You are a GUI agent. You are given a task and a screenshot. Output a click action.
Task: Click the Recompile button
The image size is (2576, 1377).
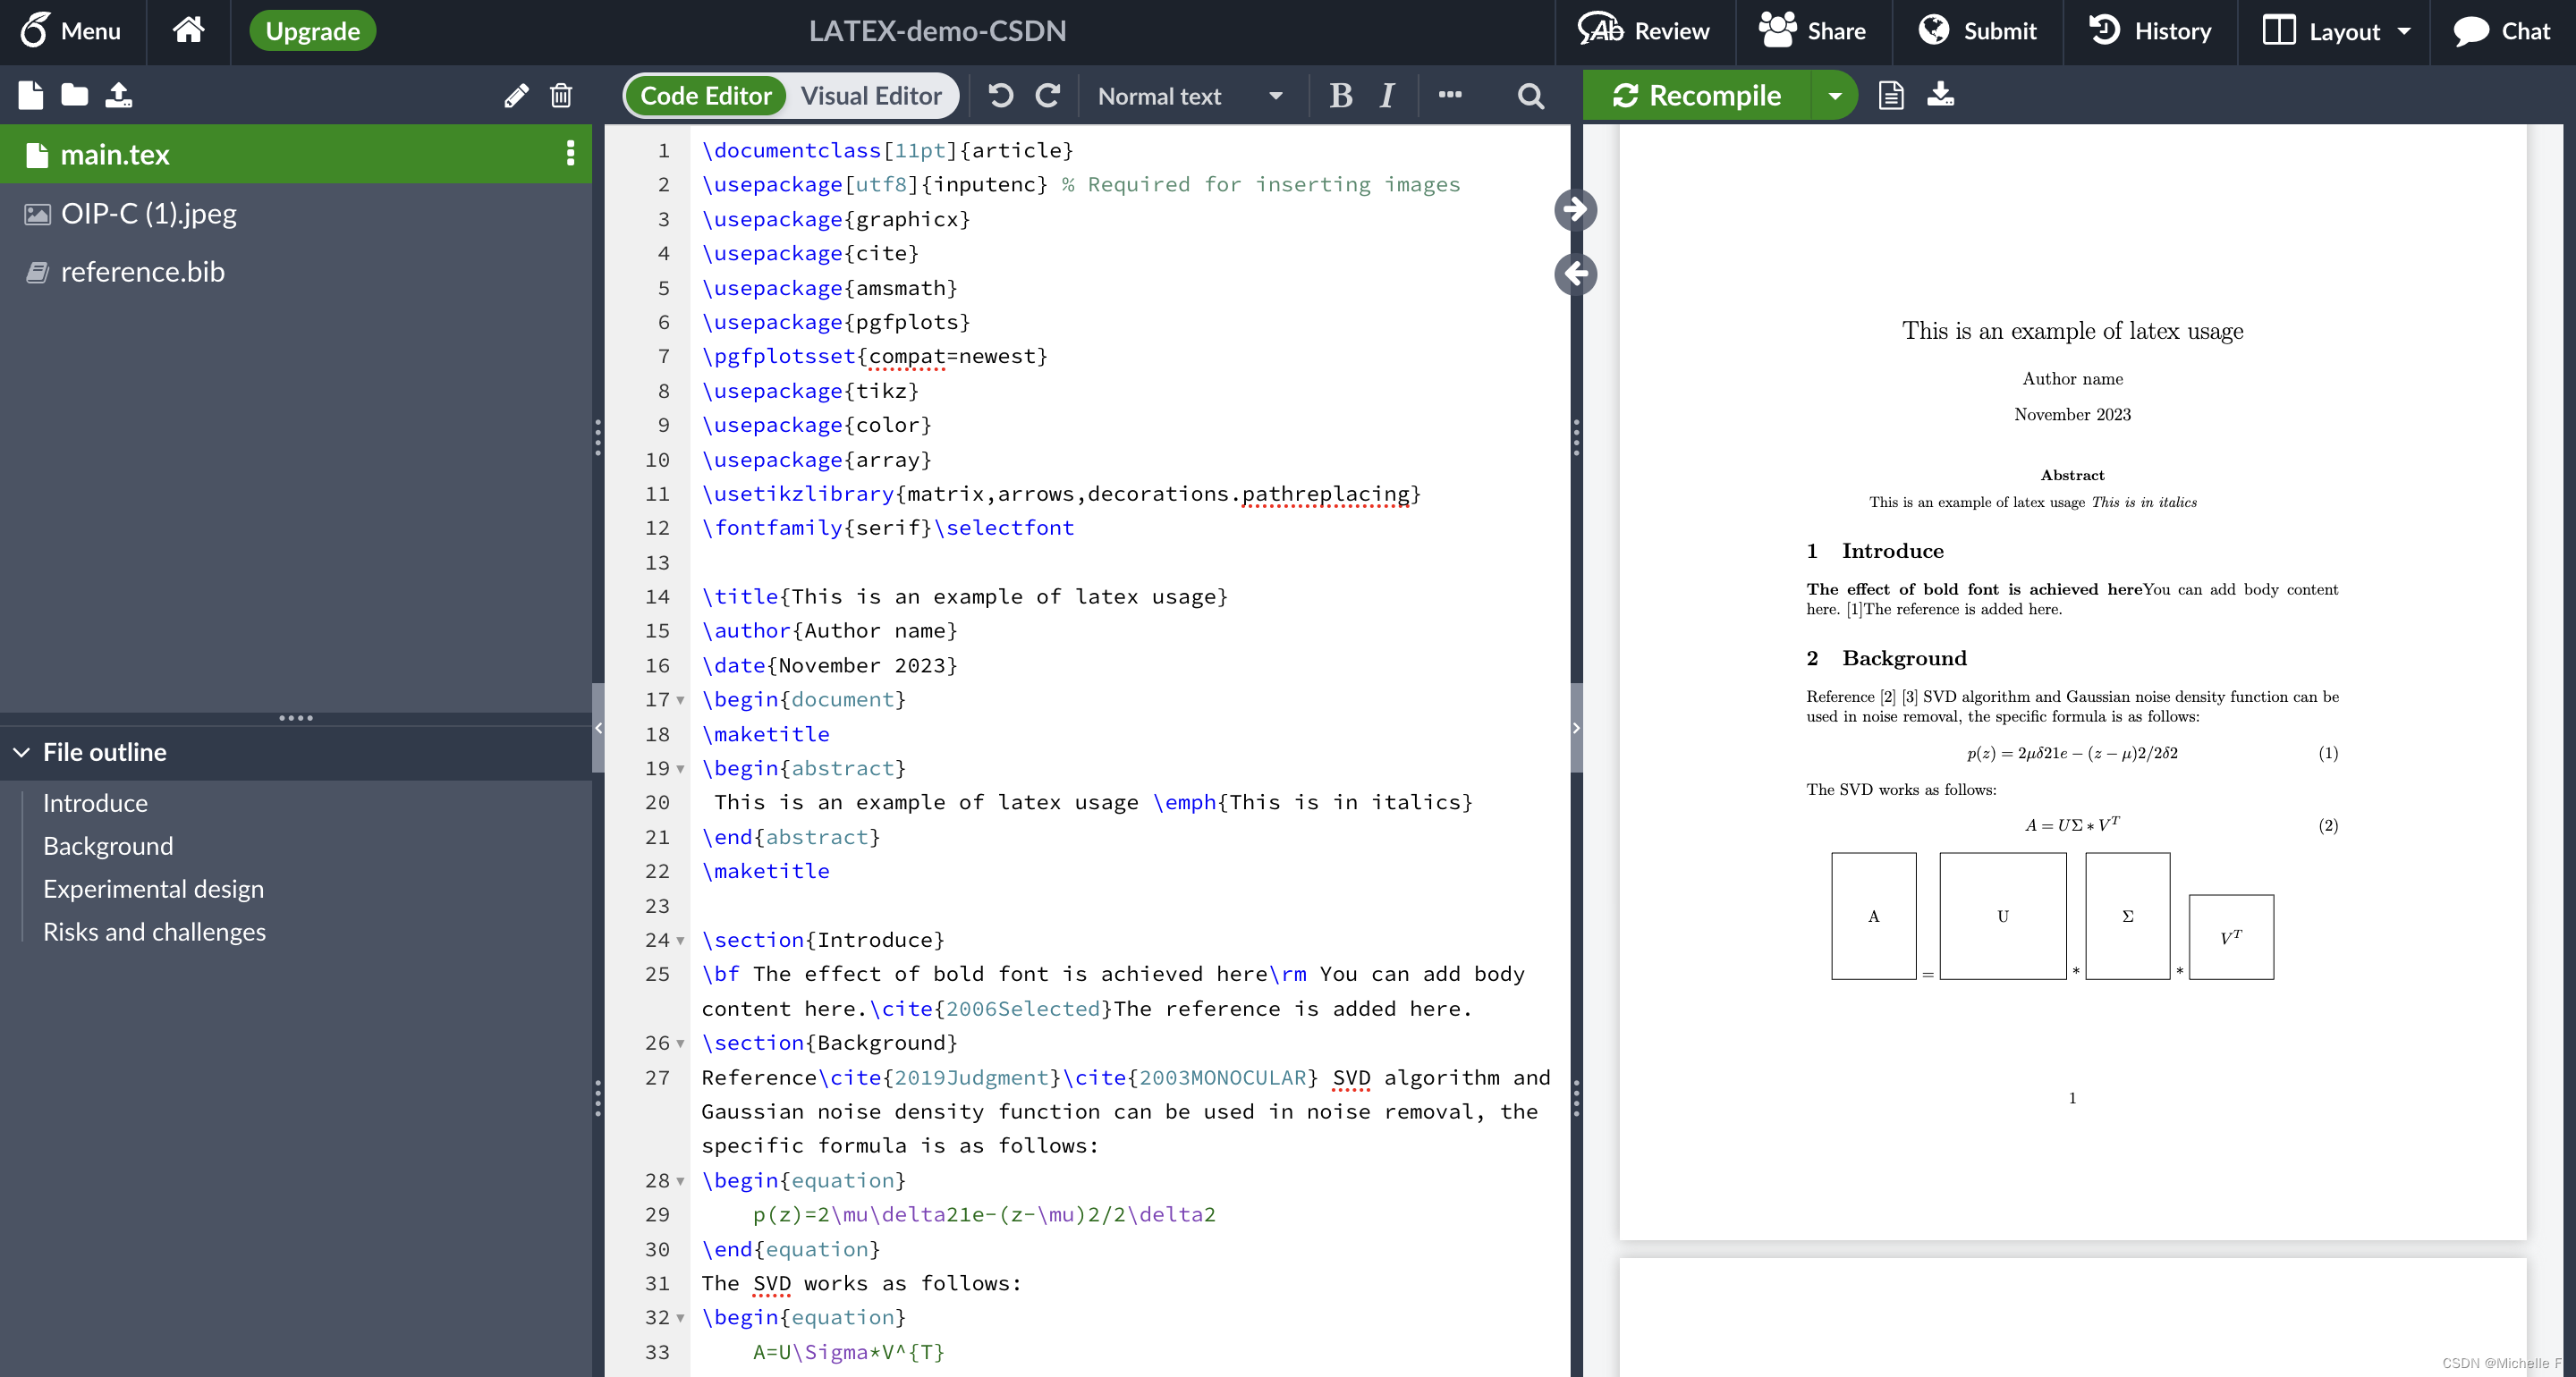(1697, 96)
